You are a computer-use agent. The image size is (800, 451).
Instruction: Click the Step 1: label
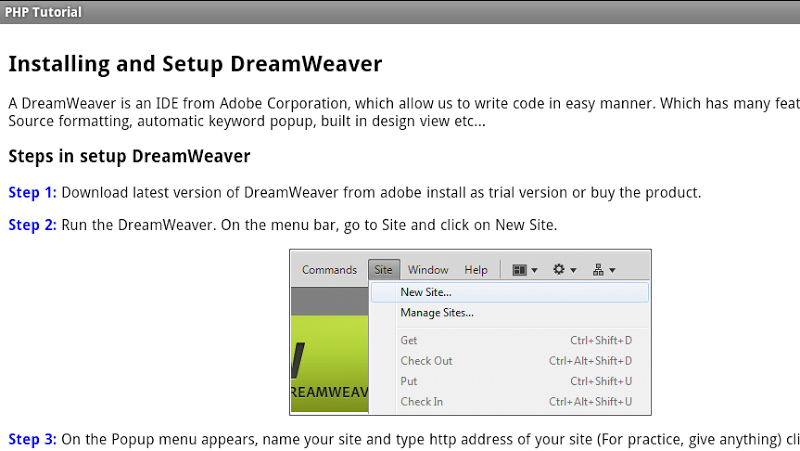pos(32,193)
